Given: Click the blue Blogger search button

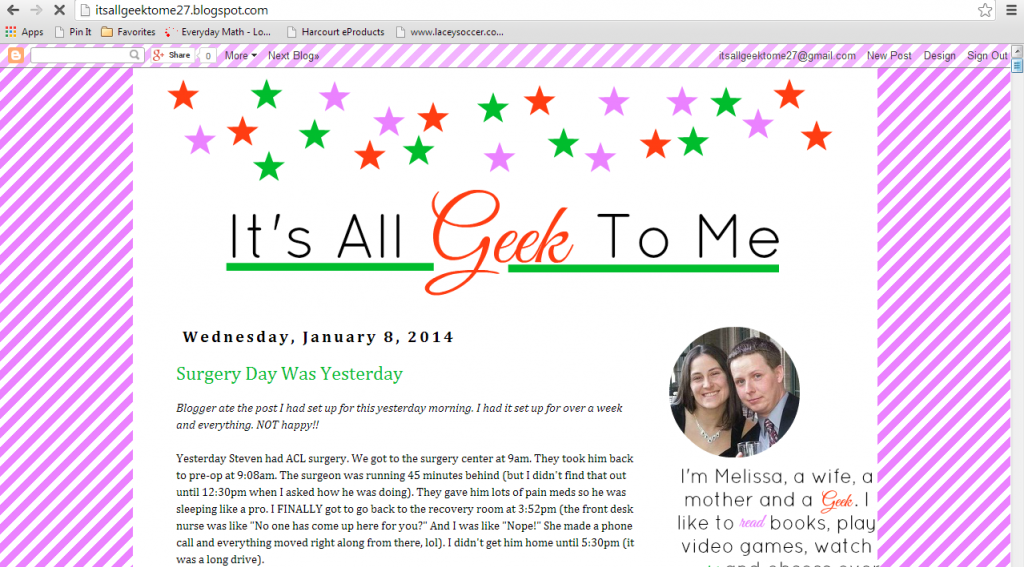Looking at the screenshot, I should (x=137, y=56).
